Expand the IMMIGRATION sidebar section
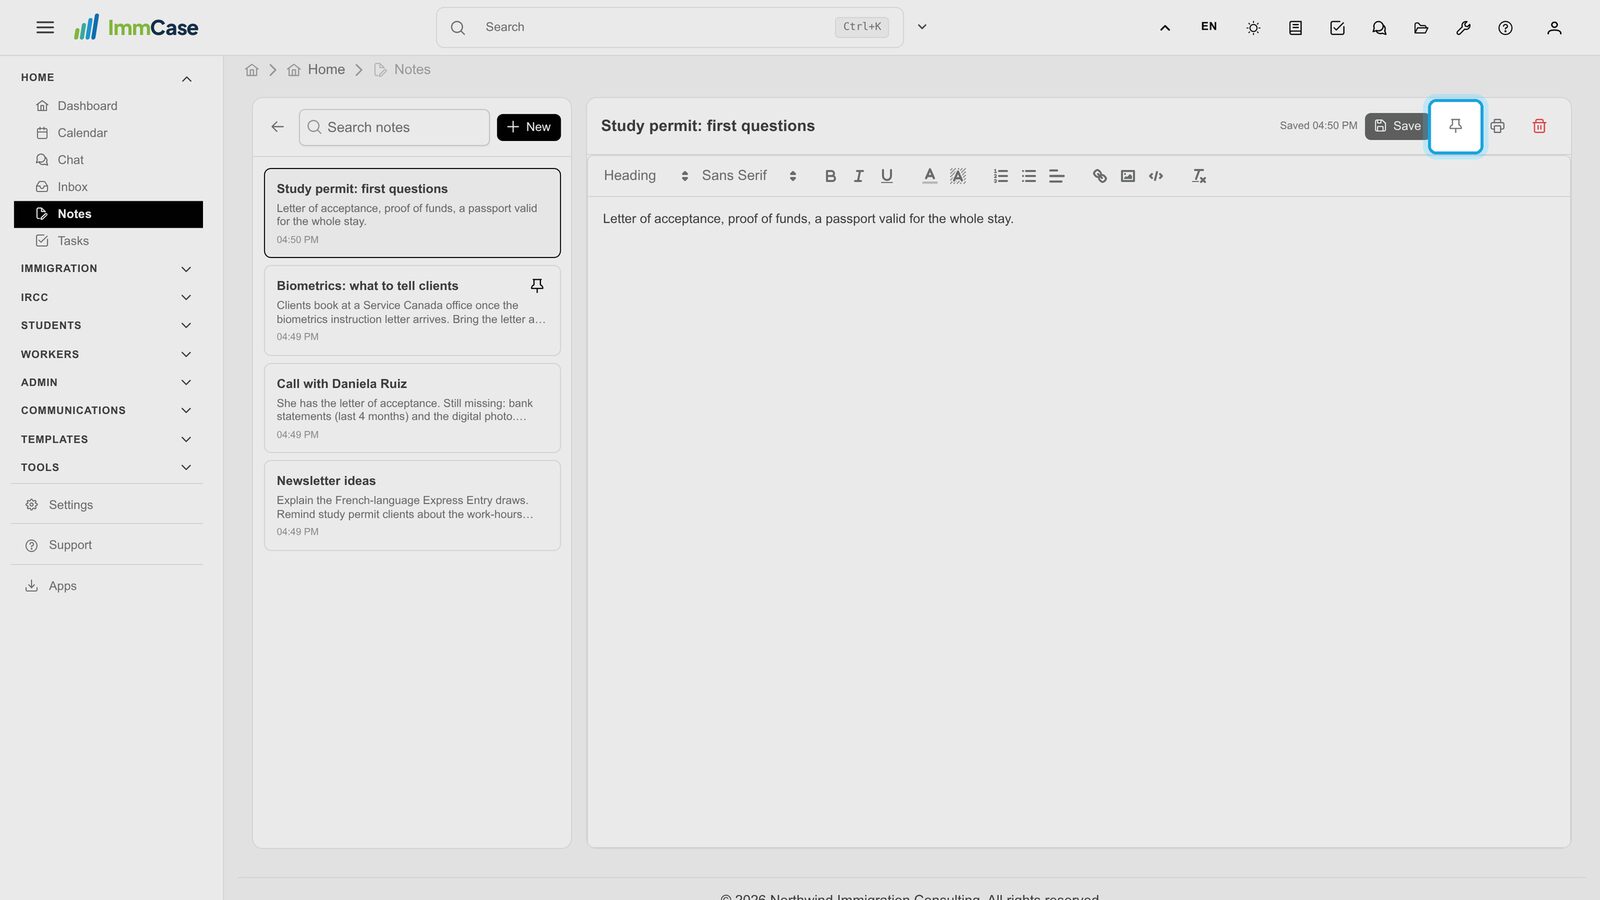 [x=108, y=269]
